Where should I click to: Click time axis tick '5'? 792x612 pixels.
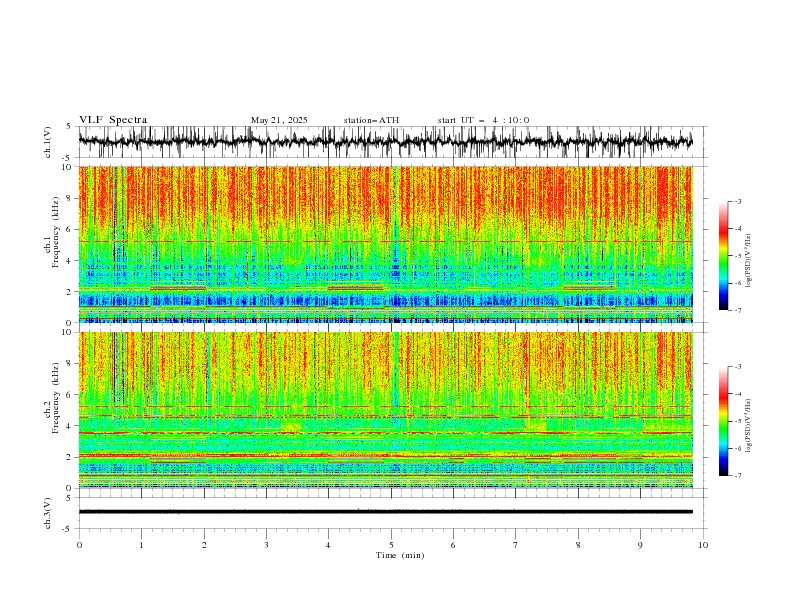pos(391,545)
